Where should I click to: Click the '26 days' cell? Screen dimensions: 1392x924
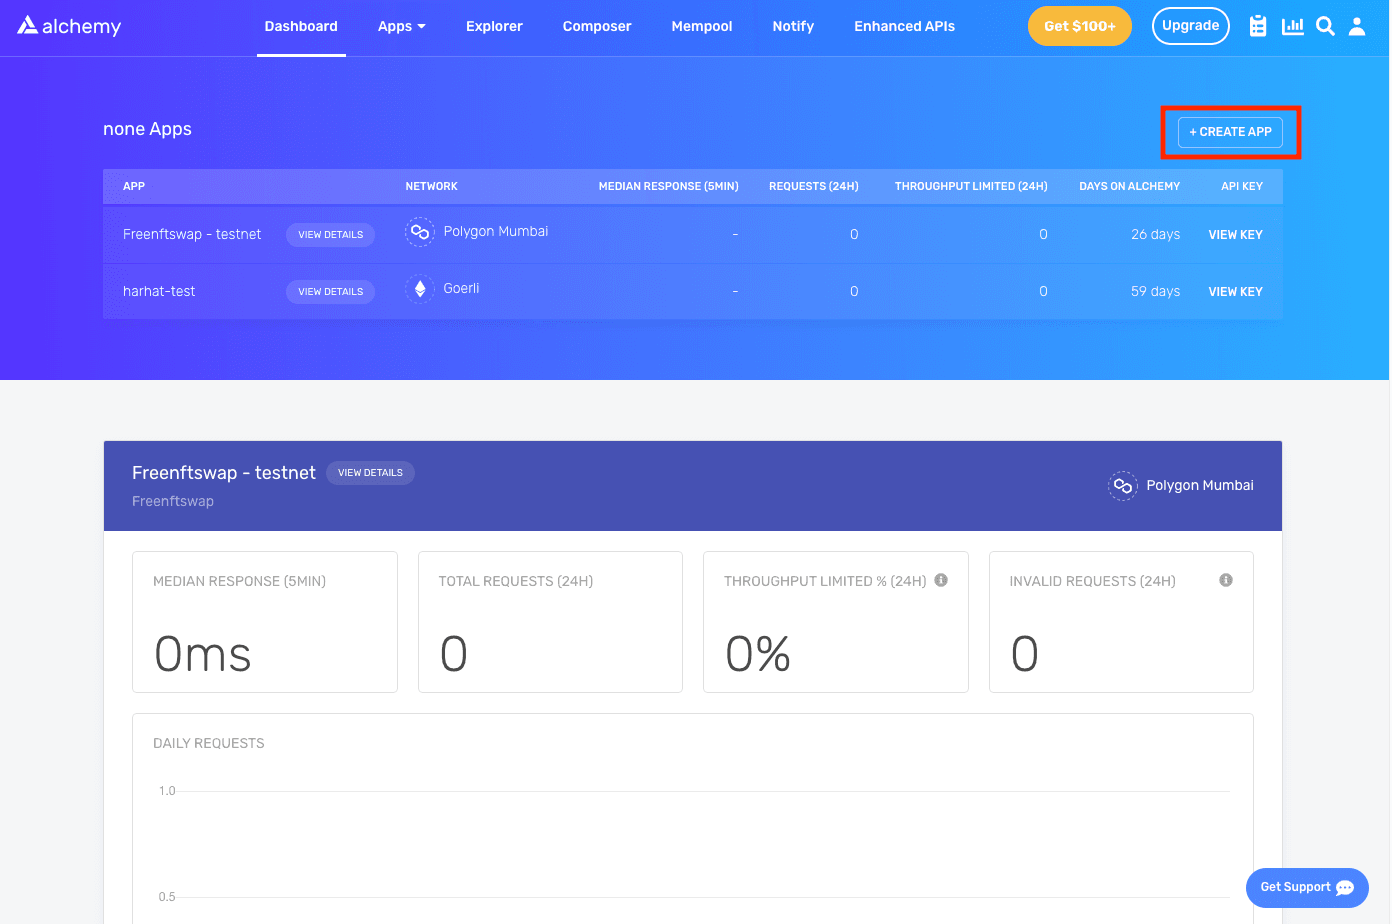1155,234
